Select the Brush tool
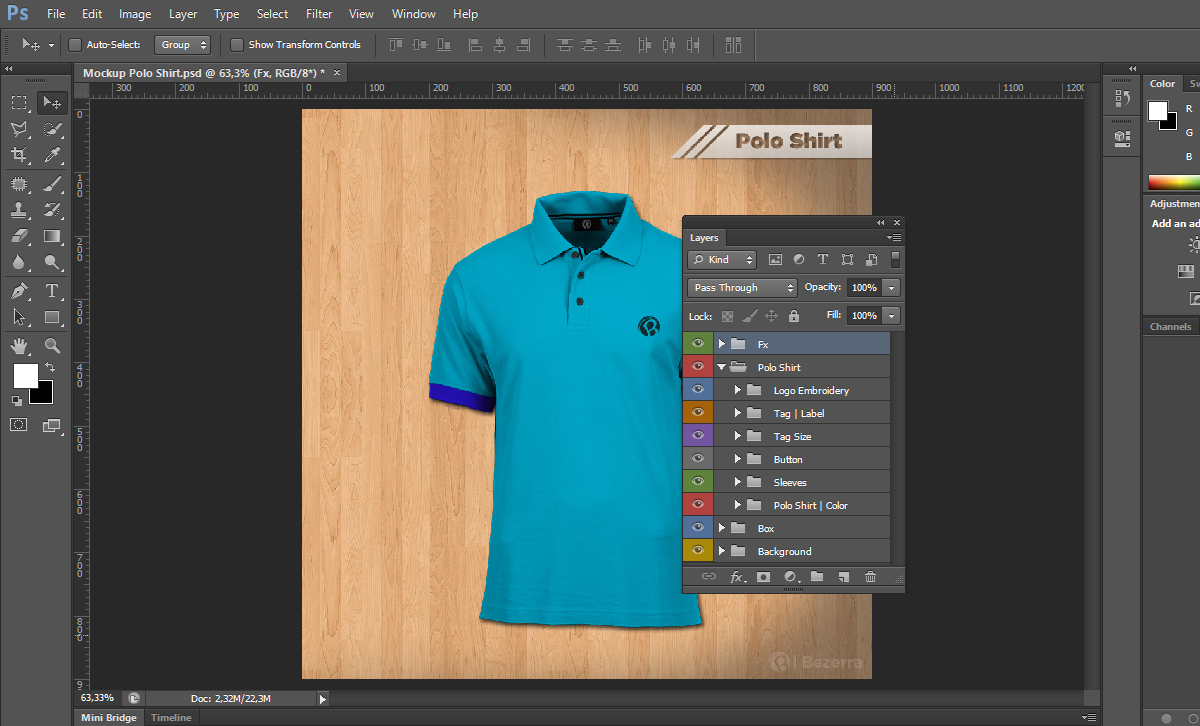 coord(52,184)
